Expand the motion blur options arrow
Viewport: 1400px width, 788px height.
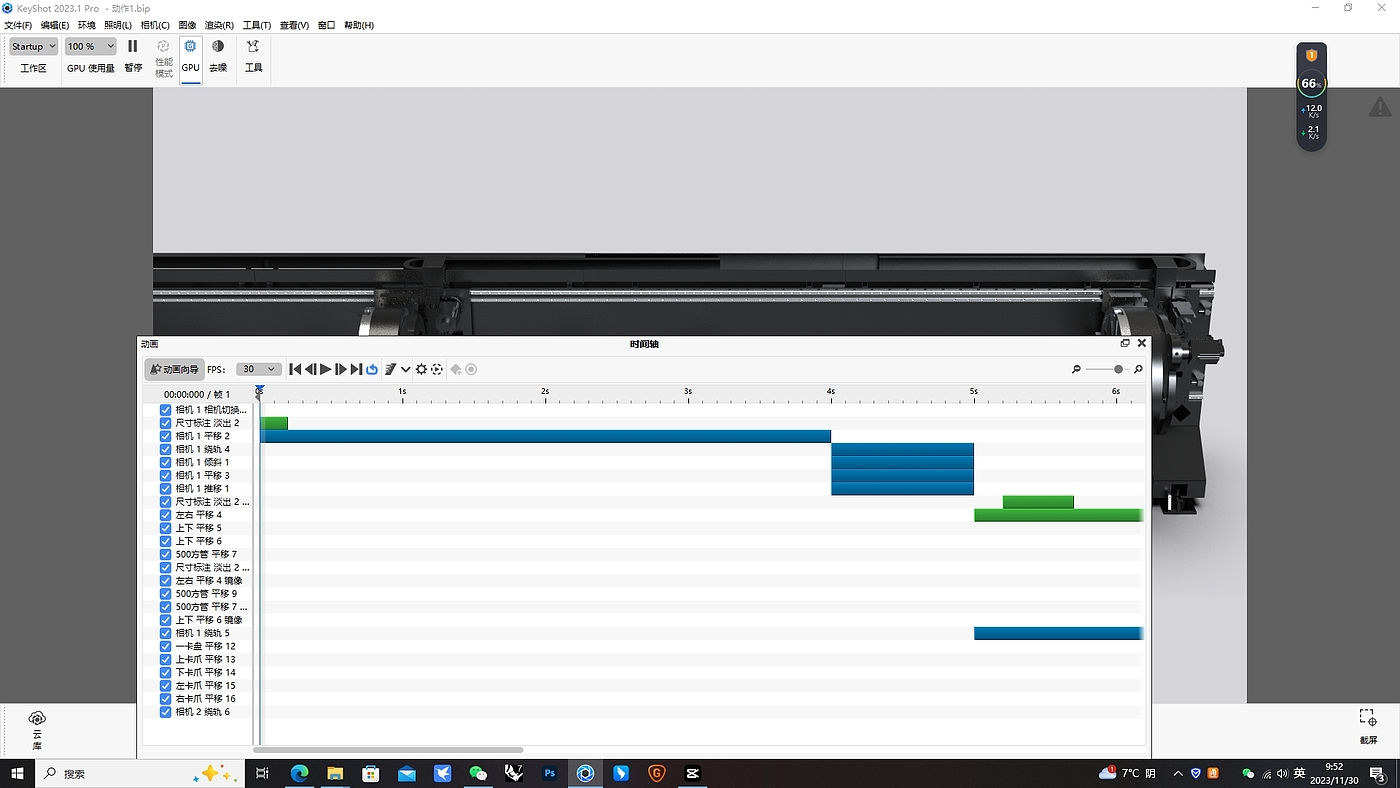pyautogui.click(x=405, y=369)
